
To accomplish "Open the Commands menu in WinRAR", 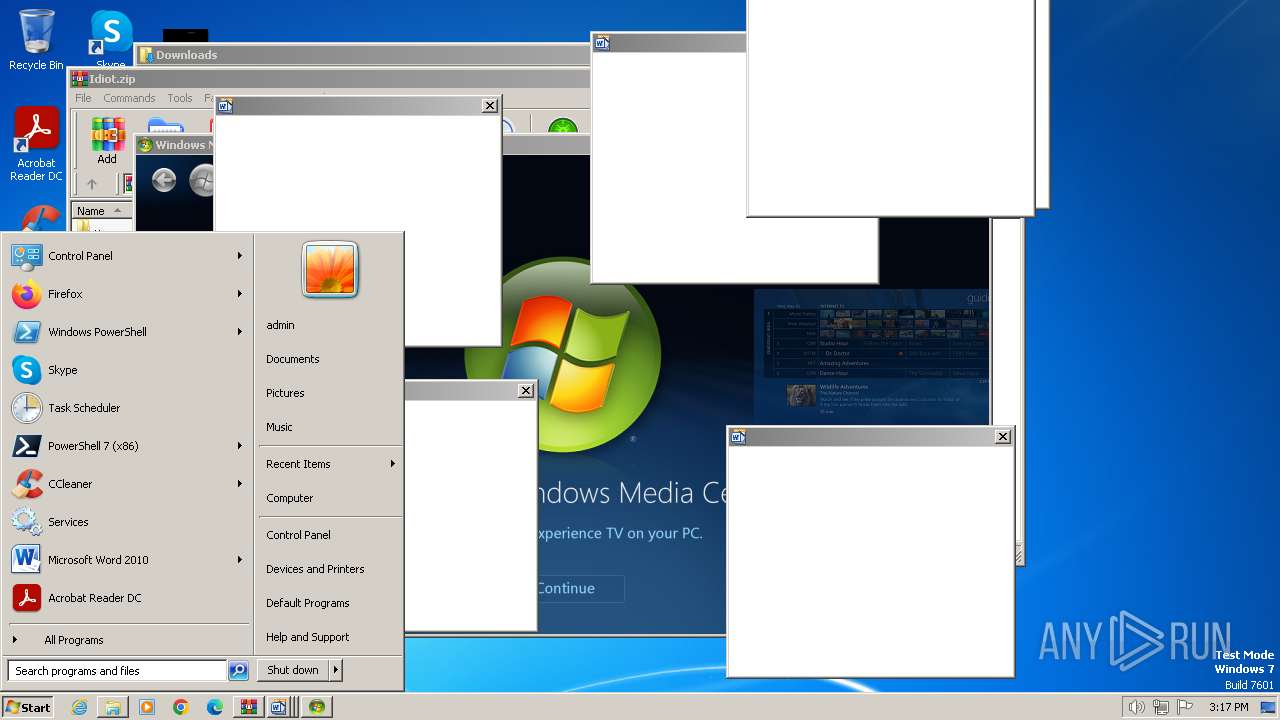I will tap(129, 98).
